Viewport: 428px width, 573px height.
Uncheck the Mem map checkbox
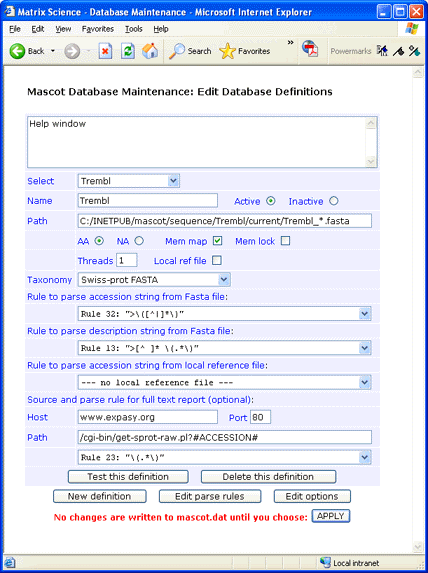(x=217, y=240)
